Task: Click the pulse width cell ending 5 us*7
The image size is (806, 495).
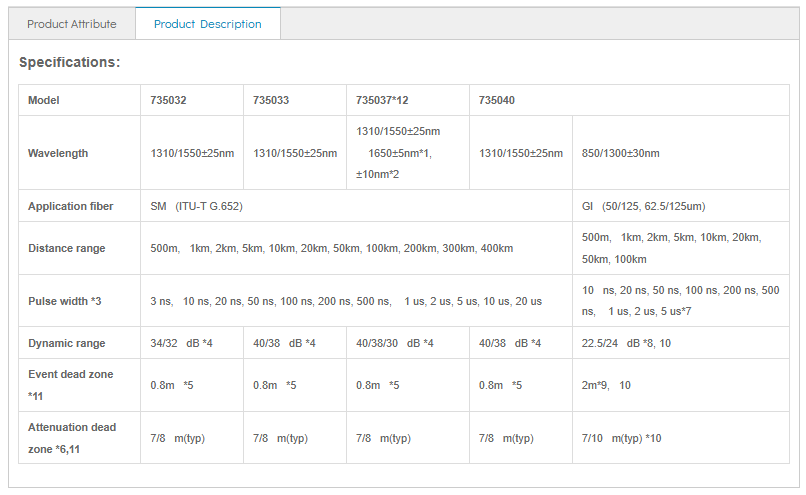Action: [x=681, y=301]
